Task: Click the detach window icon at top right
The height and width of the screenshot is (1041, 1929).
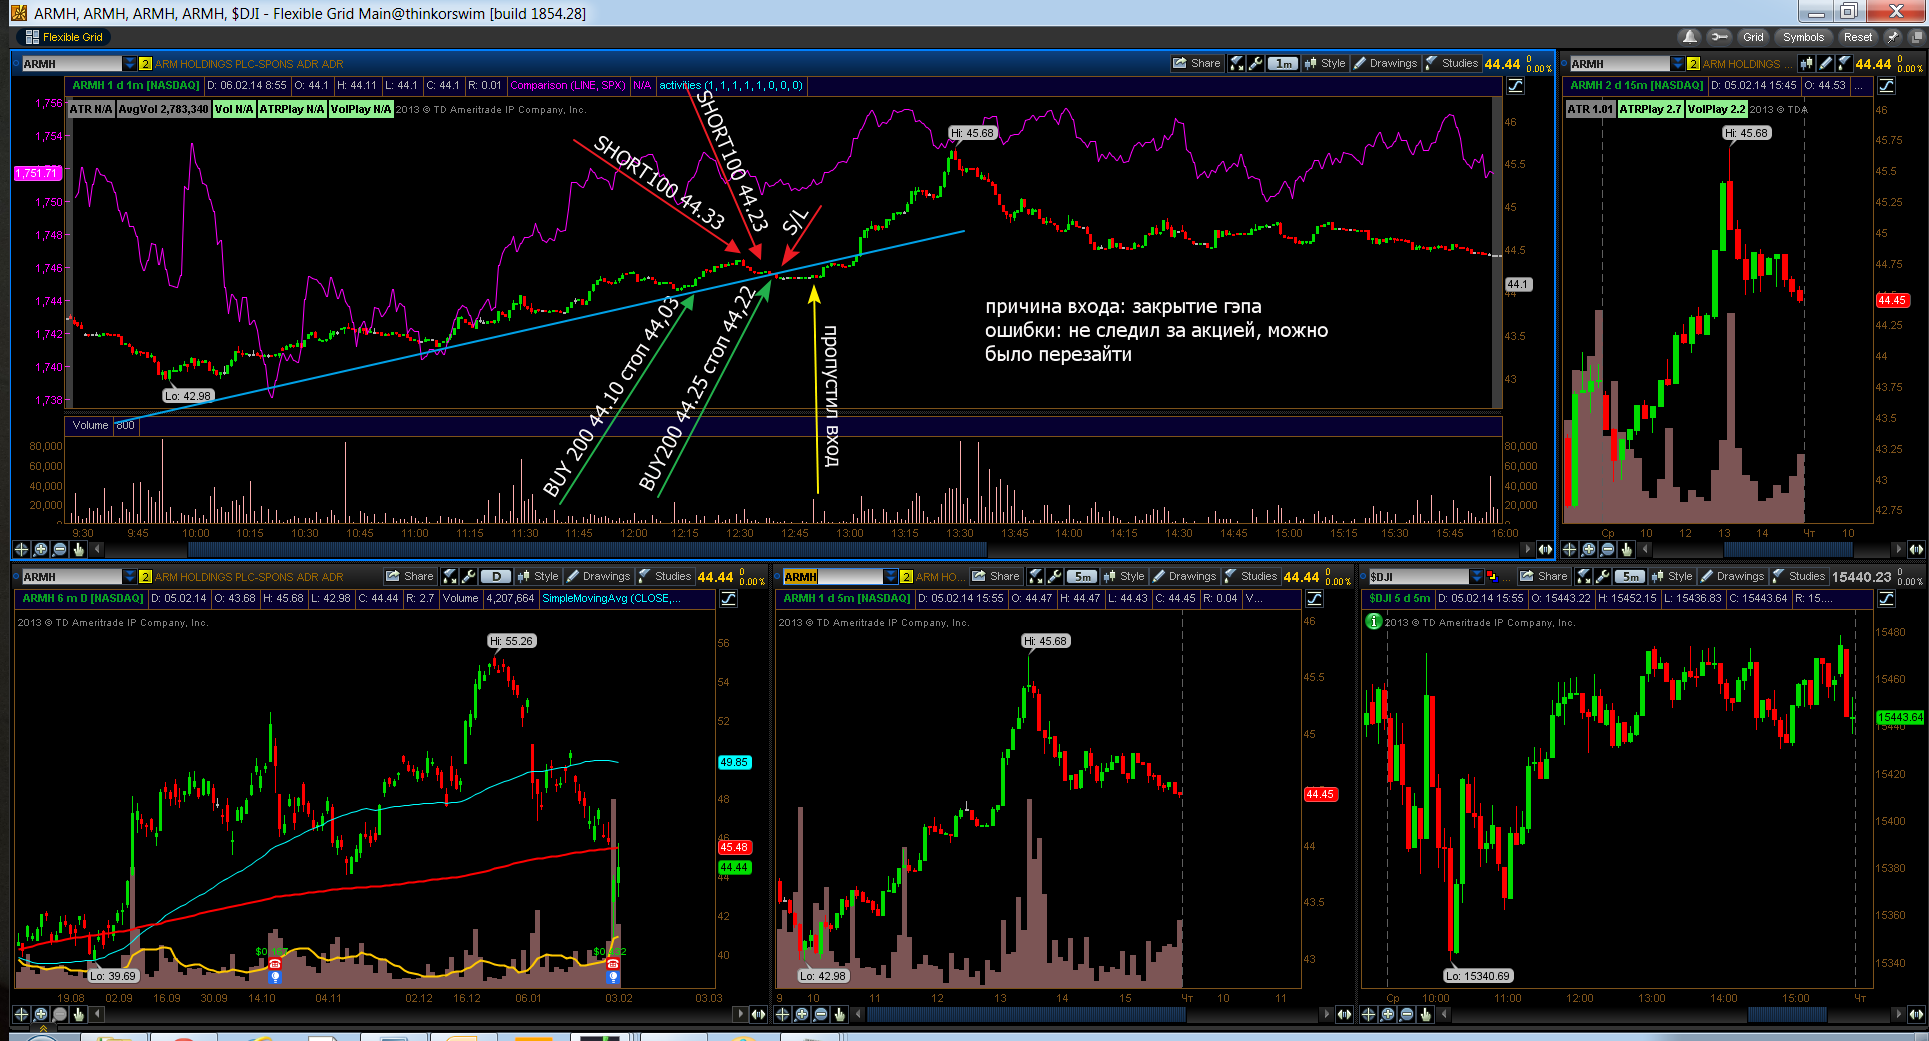Action: coord(1917,37)
